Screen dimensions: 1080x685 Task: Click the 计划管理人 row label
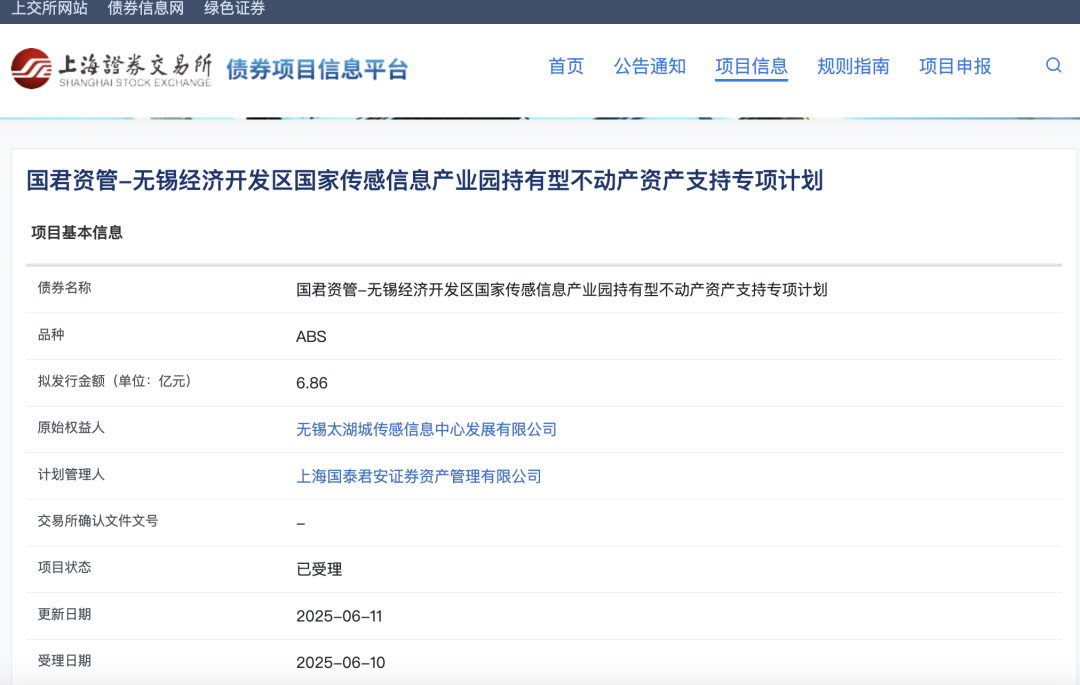click(71, 474)
